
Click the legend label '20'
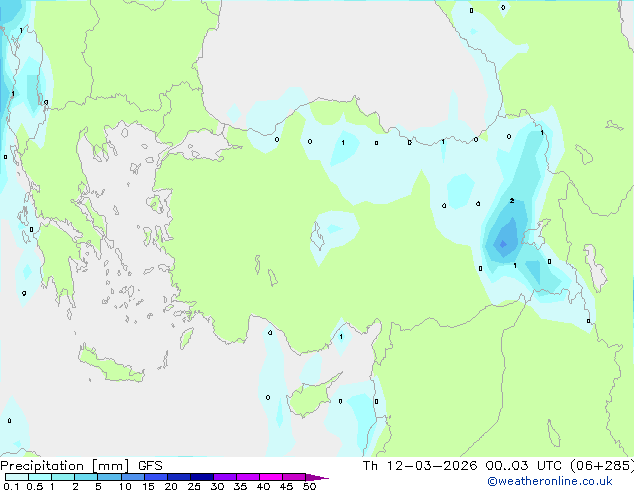tap(171, 486)
